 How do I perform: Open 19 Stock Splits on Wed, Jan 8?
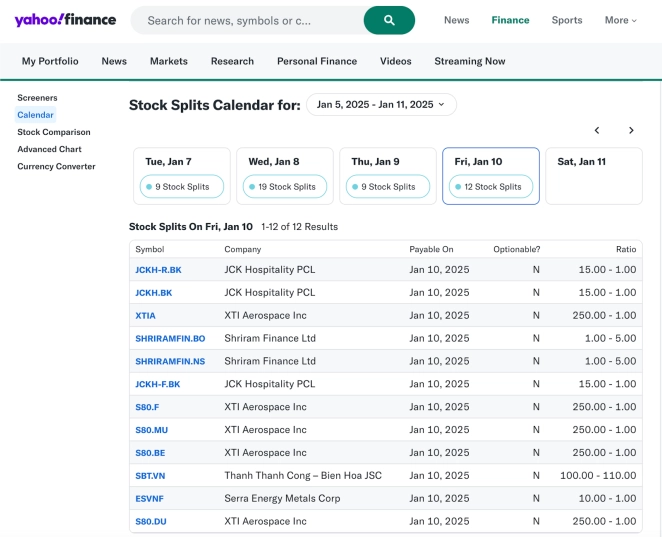(286, 187)
